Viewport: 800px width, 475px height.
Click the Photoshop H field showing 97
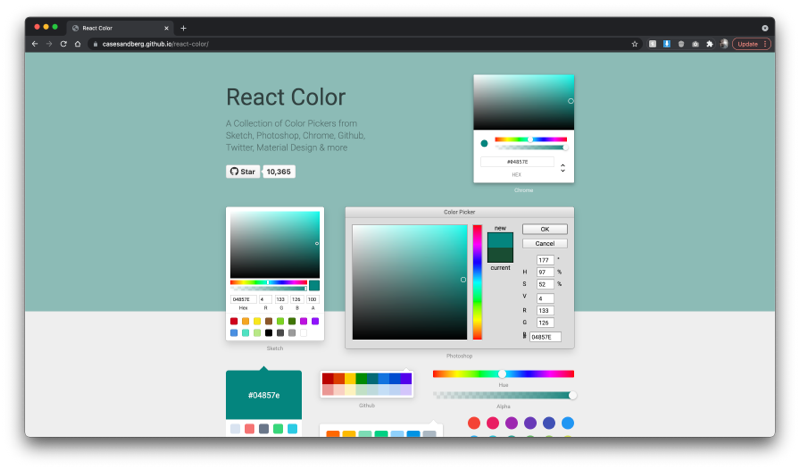[545, 272]
